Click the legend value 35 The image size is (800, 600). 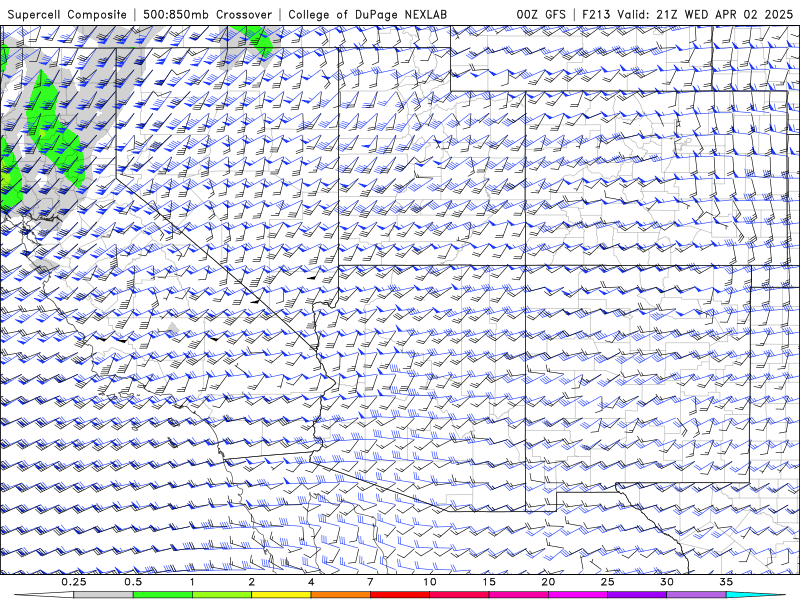726,582
